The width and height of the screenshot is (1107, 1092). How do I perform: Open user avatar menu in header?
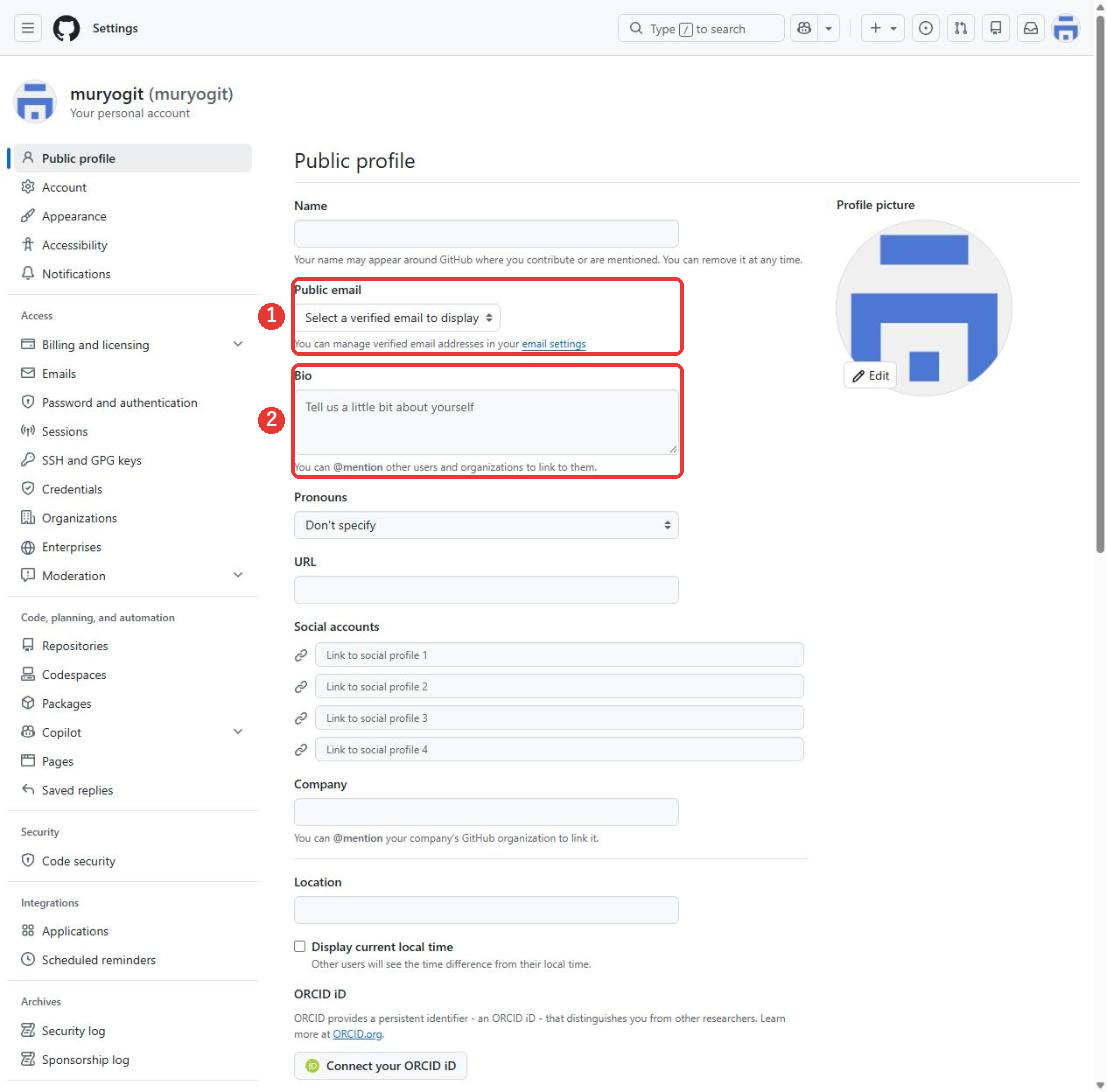1065,28
